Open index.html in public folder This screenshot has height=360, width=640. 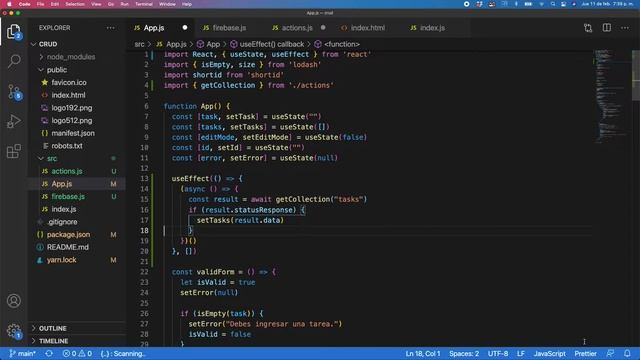click(x=68, y=95)
